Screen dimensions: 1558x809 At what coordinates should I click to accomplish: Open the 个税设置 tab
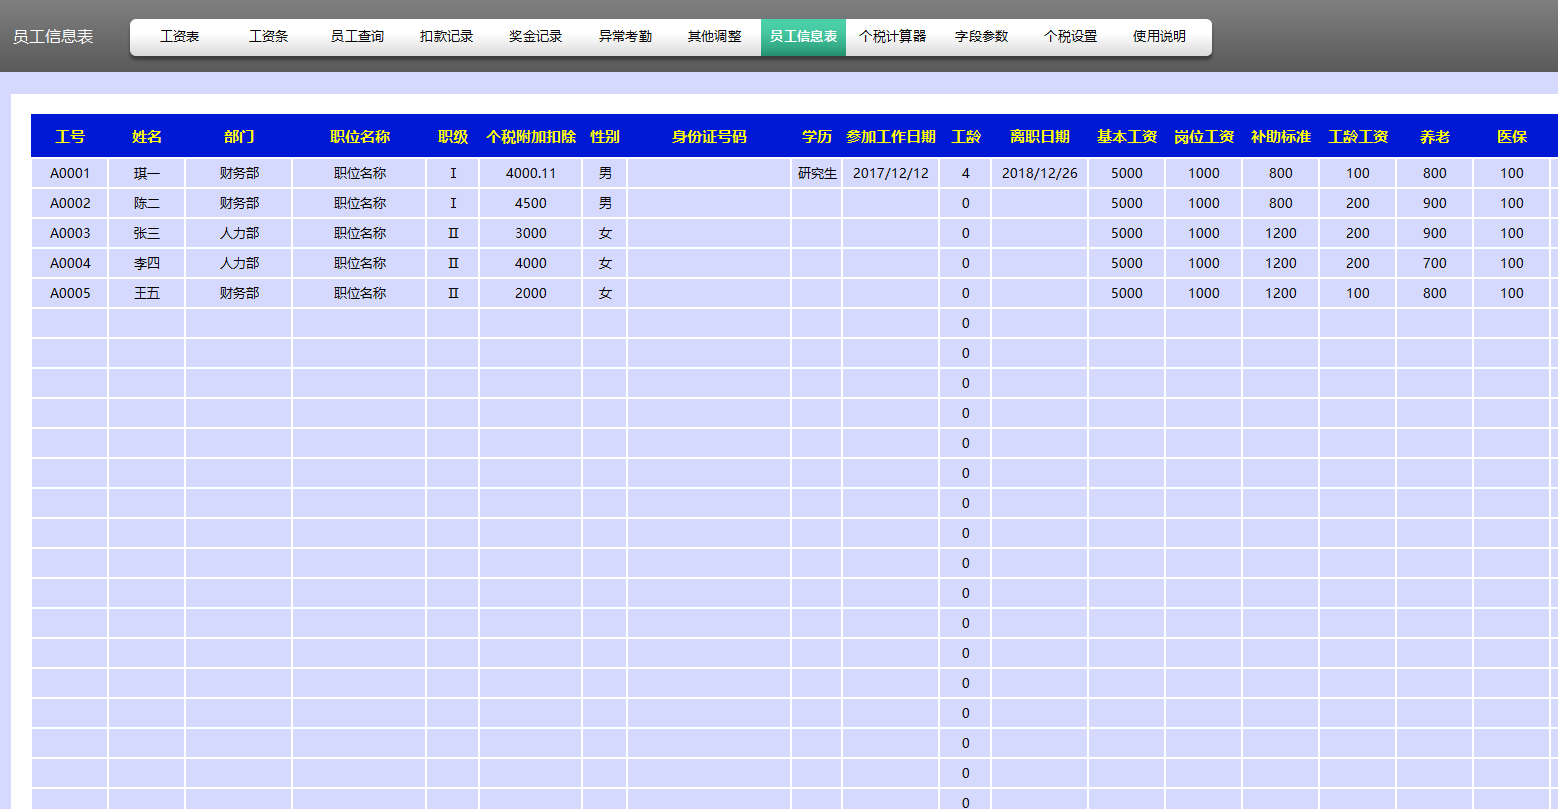(x=1070, y=37)
